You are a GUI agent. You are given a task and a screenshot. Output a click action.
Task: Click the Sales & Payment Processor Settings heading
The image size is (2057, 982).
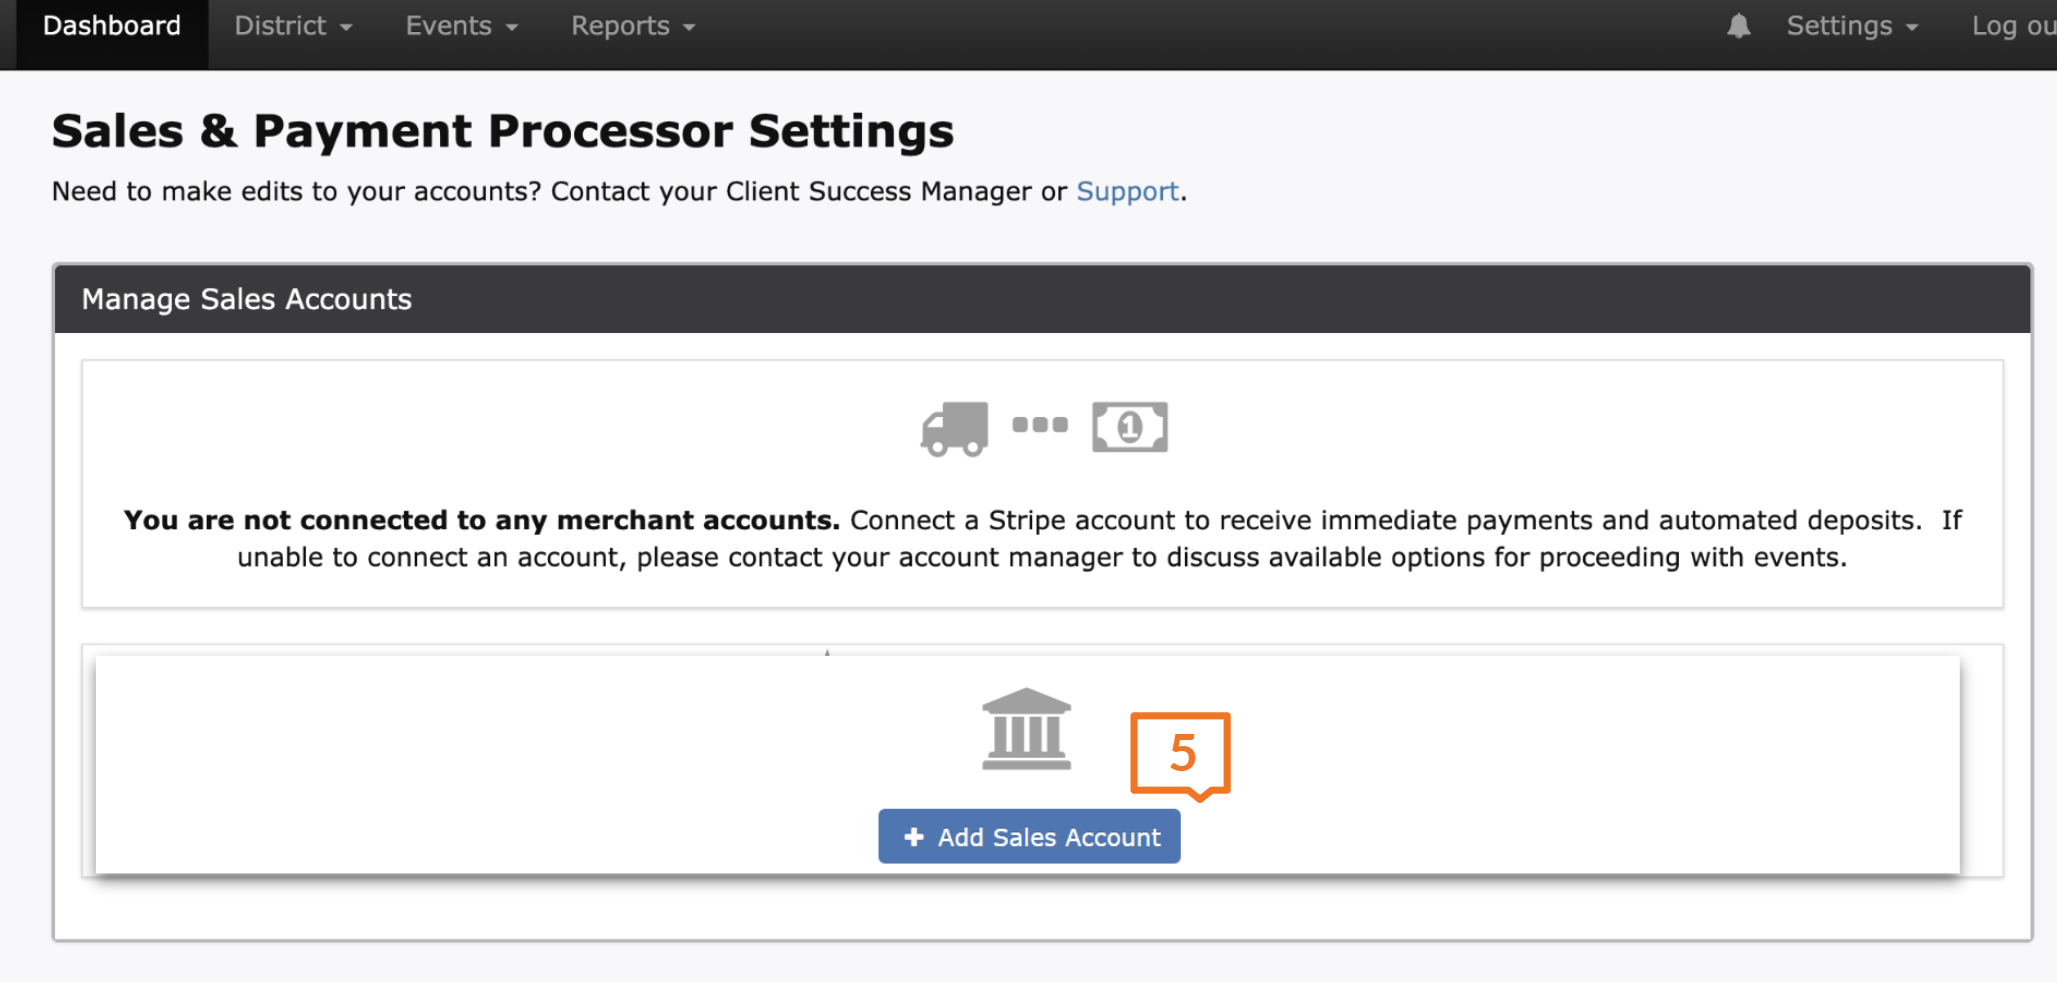click(x=502, y=131)
